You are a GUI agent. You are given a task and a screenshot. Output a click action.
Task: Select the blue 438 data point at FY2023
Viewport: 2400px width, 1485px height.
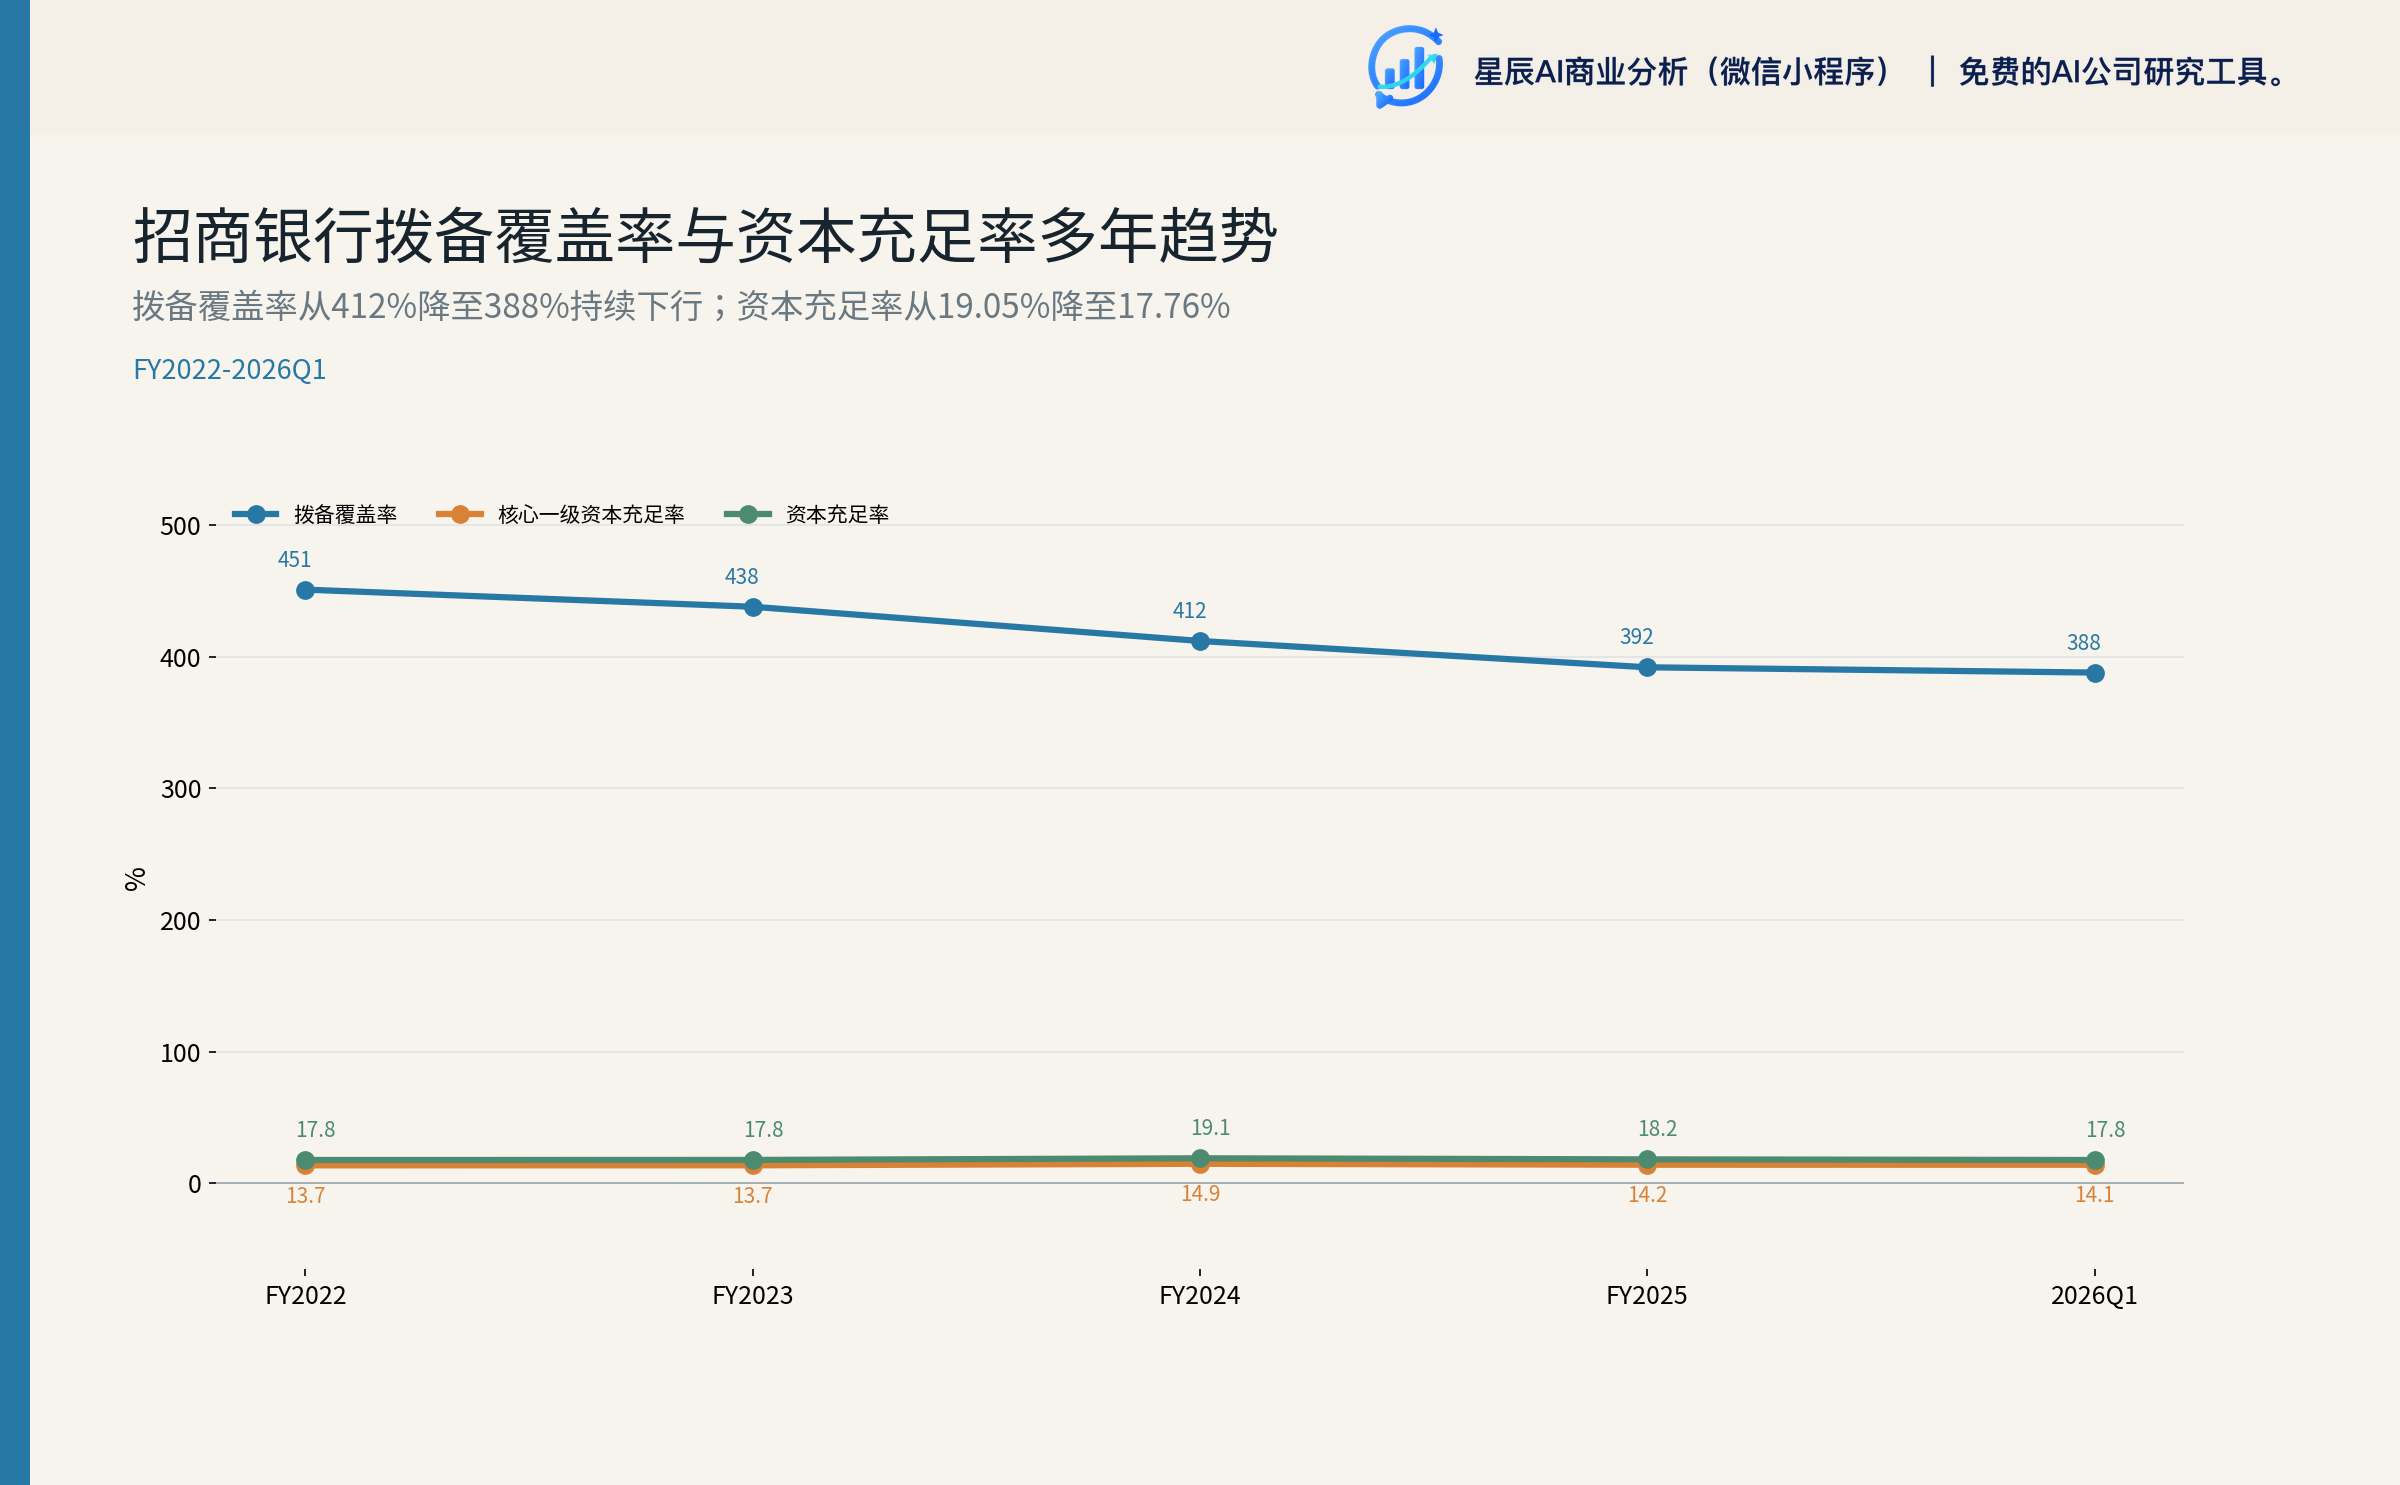(753, 607)
